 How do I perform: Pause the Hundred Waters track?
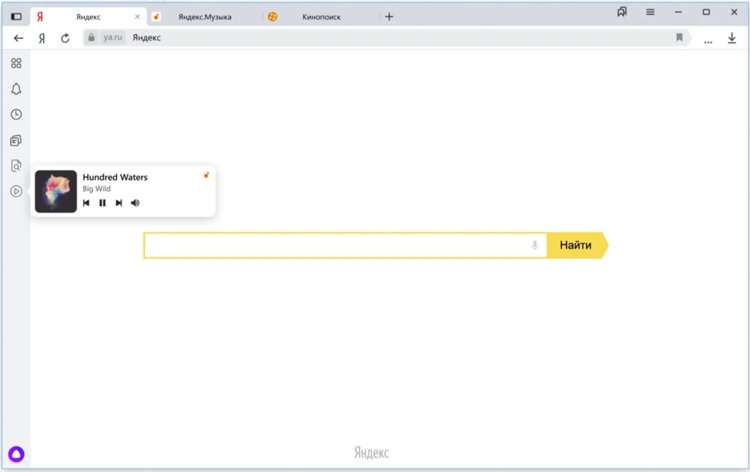click(x=102, y=203)
